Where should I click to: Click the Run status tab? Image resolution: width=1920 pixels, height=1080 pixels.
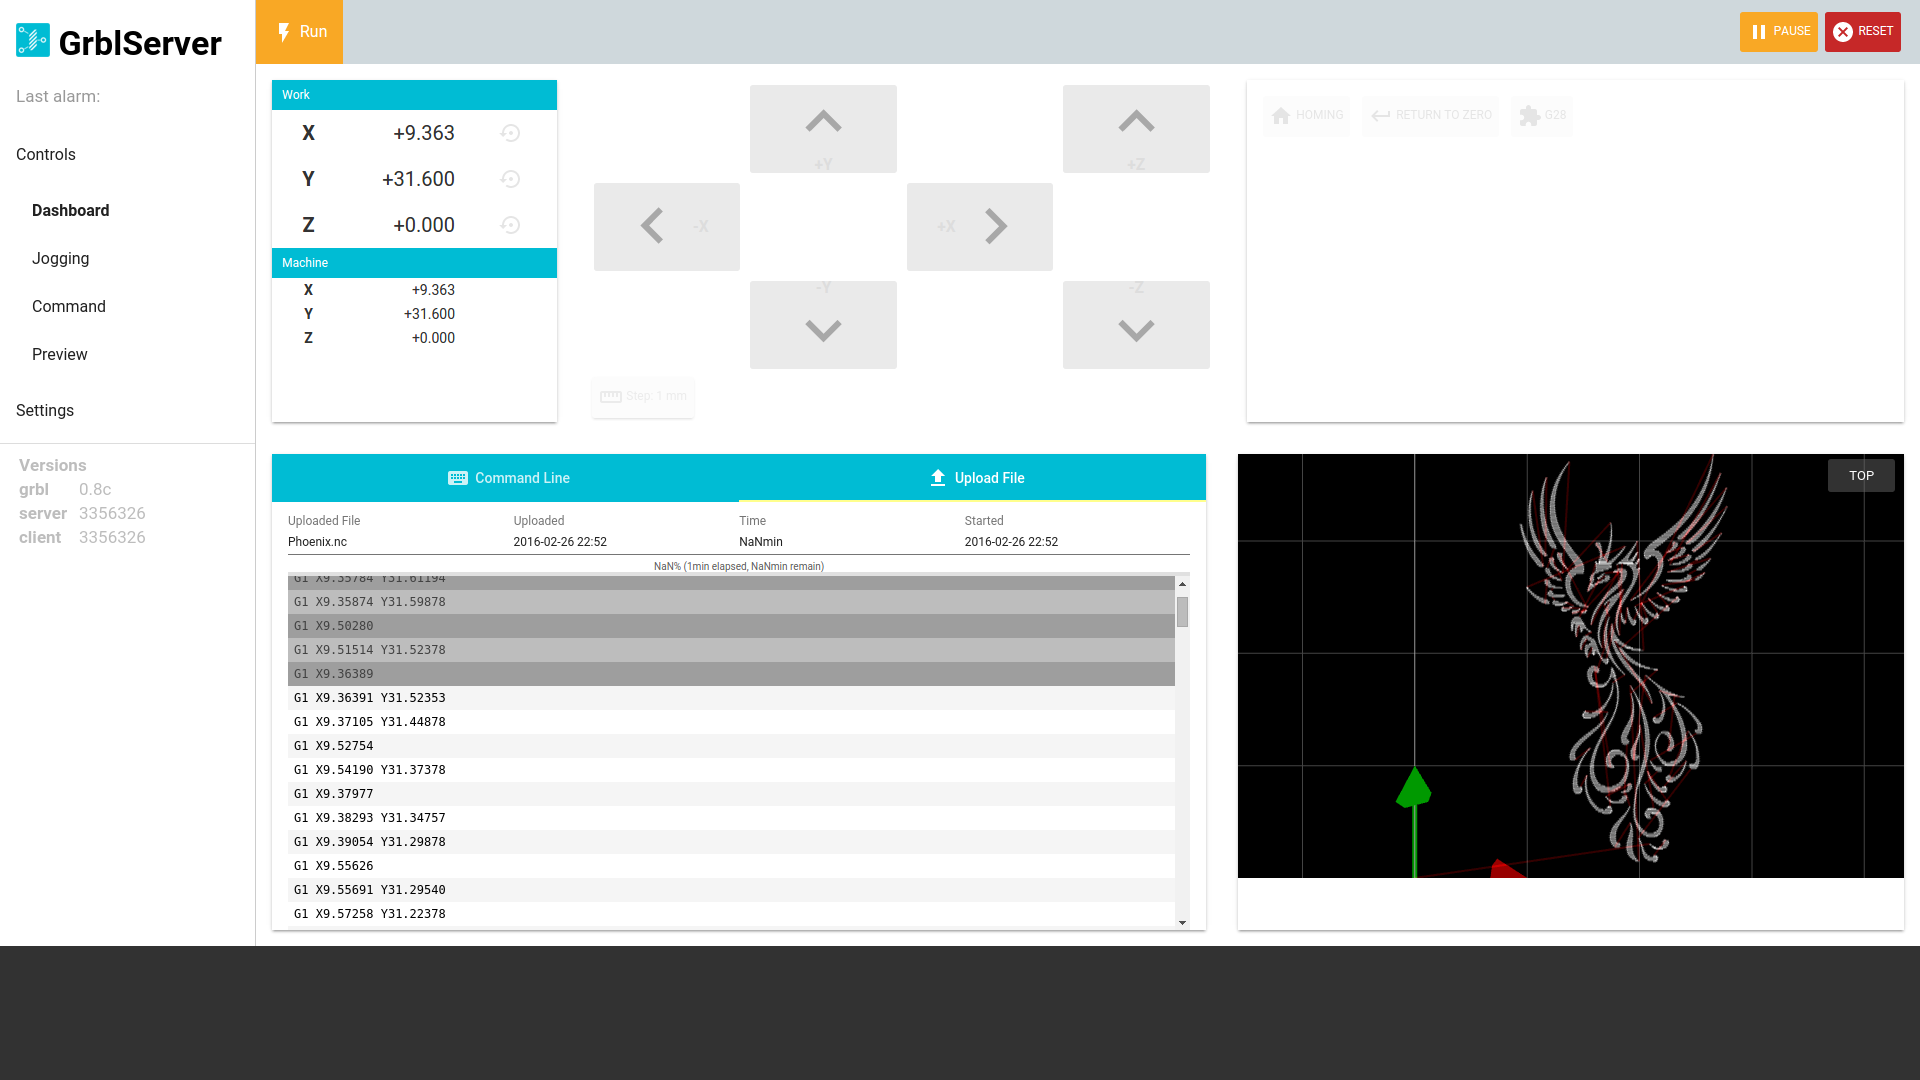tap(300, 32)
